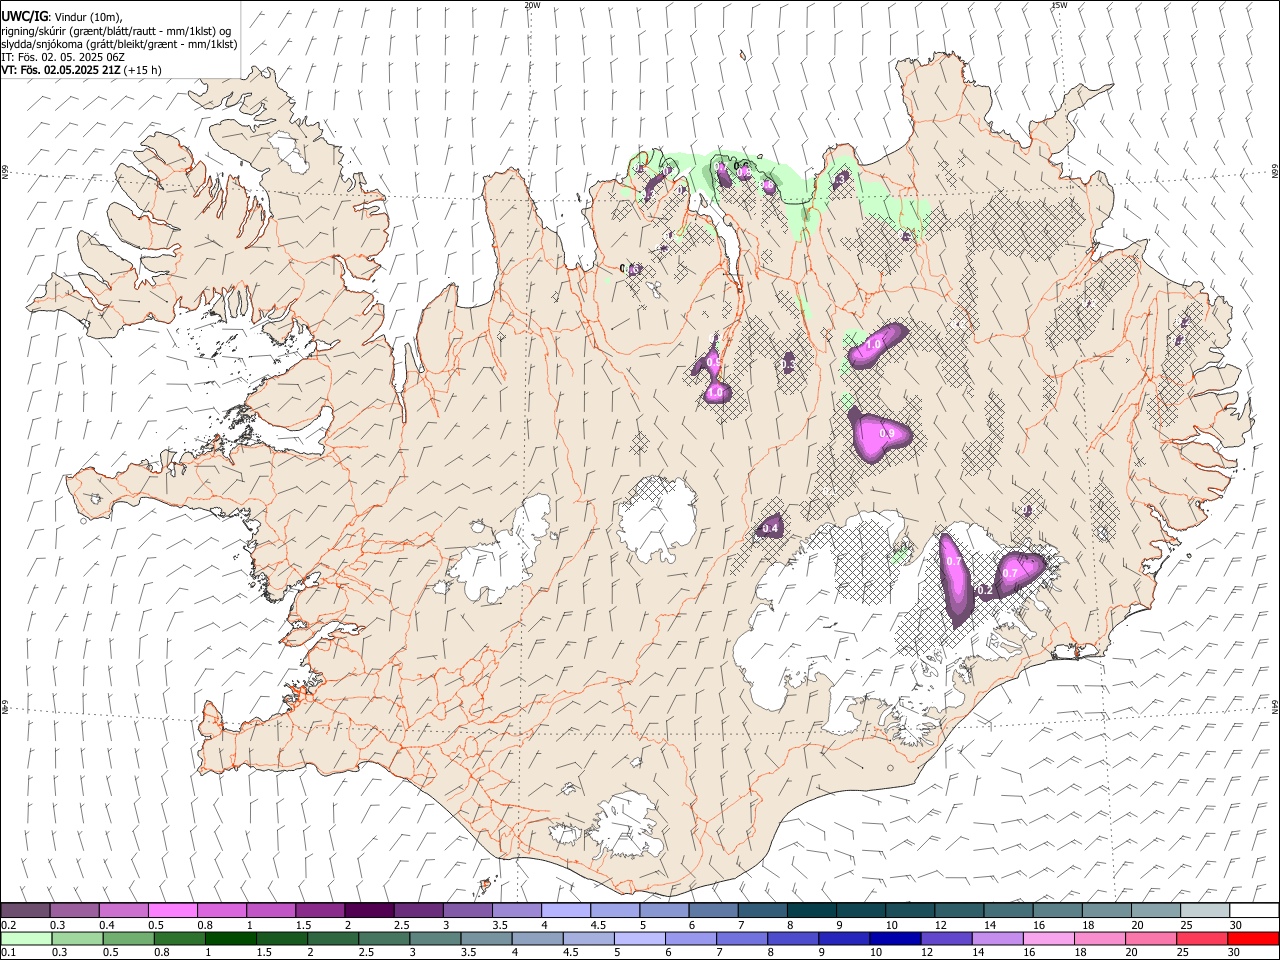Click the 20W longitude label at top
This screenshot has width=1280, height=960.
[x=533, y=5]
